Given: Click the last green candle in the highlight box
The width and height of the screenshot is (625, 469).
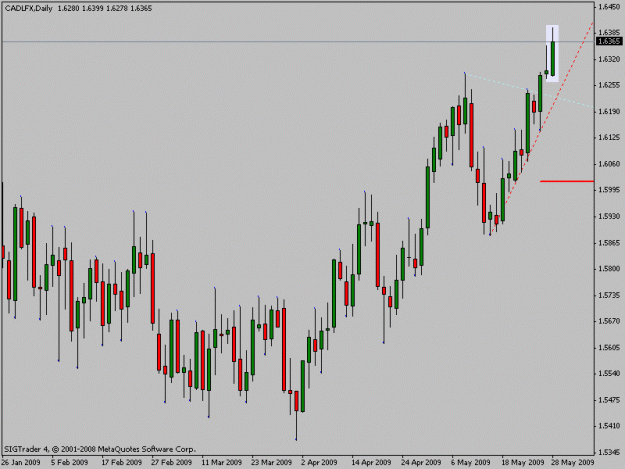Looking at the screenshot, I should tap(552, 58).
